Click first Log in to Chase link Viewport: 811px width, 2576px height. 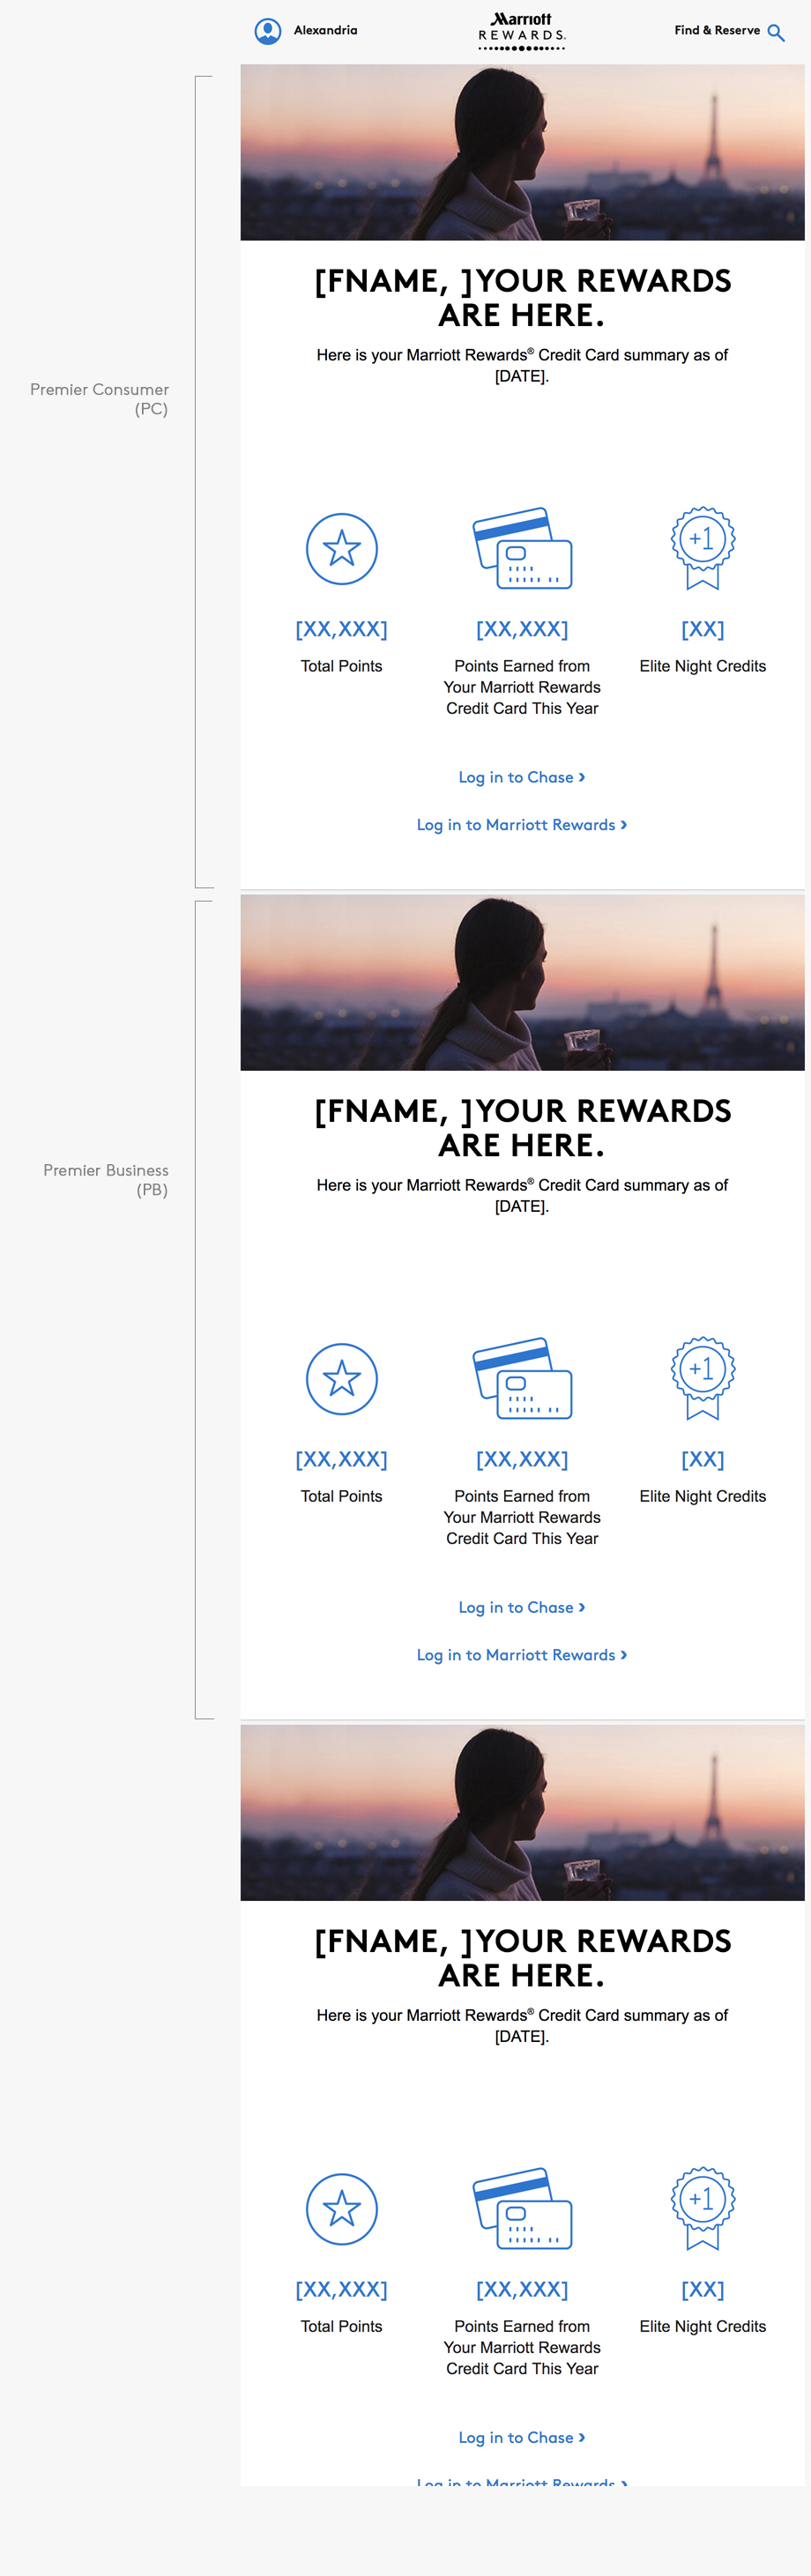tap(521, 777)
